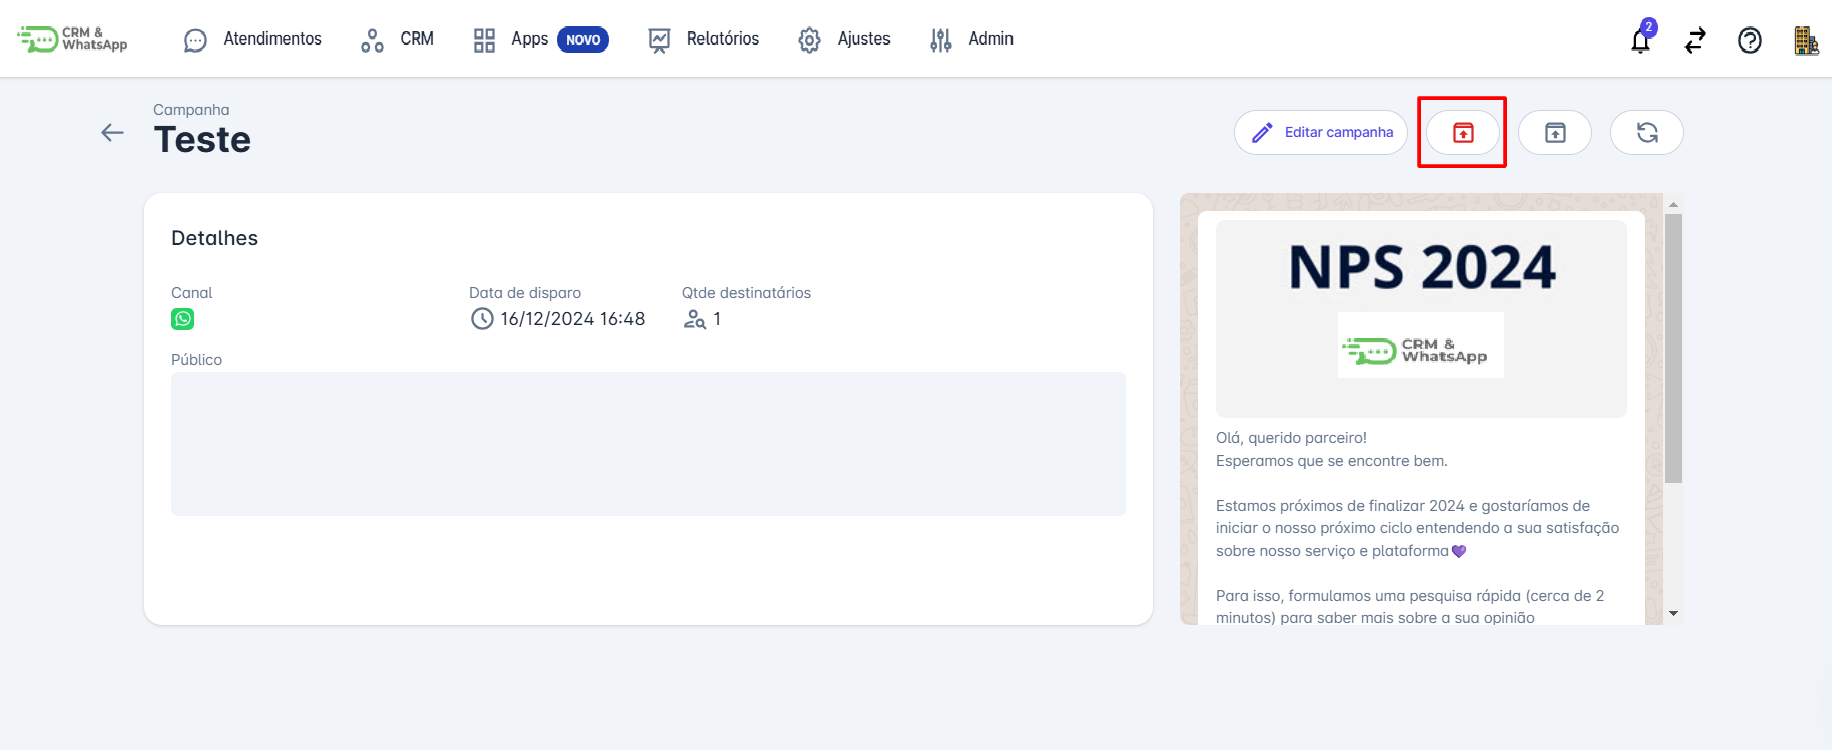Refresh the campaign with sync icon
Screen dimensions: 1832x750
tap(1647, 133)
